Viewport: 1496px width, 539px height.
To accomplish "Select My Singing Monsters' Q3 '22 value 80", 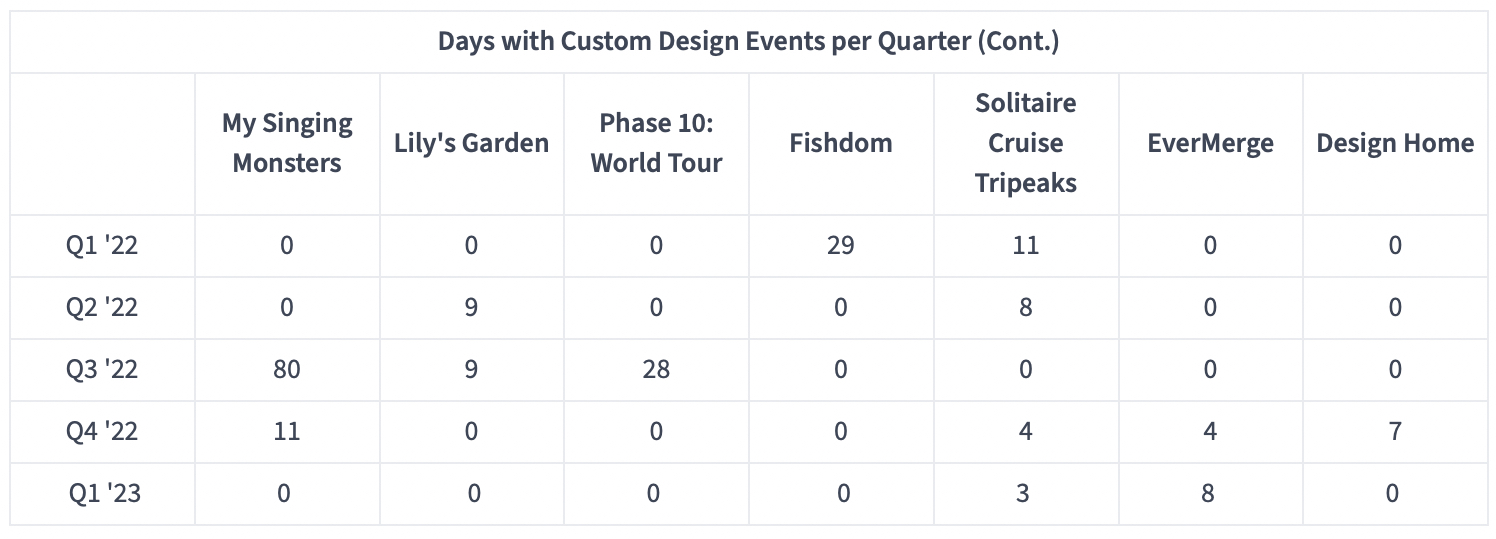I will coord(286,369).
